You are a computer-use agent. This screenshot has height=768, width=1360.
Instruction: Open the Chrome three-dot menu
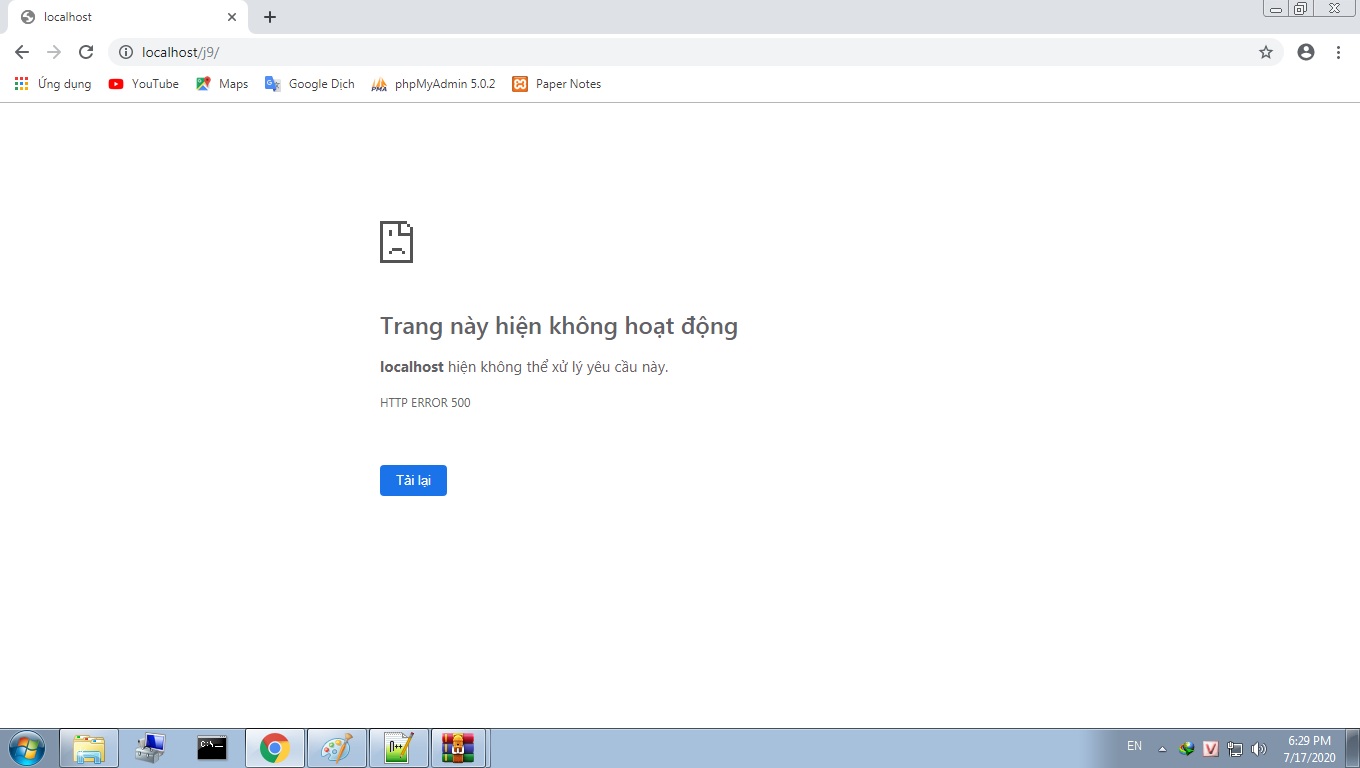[x=1338, y=52]
